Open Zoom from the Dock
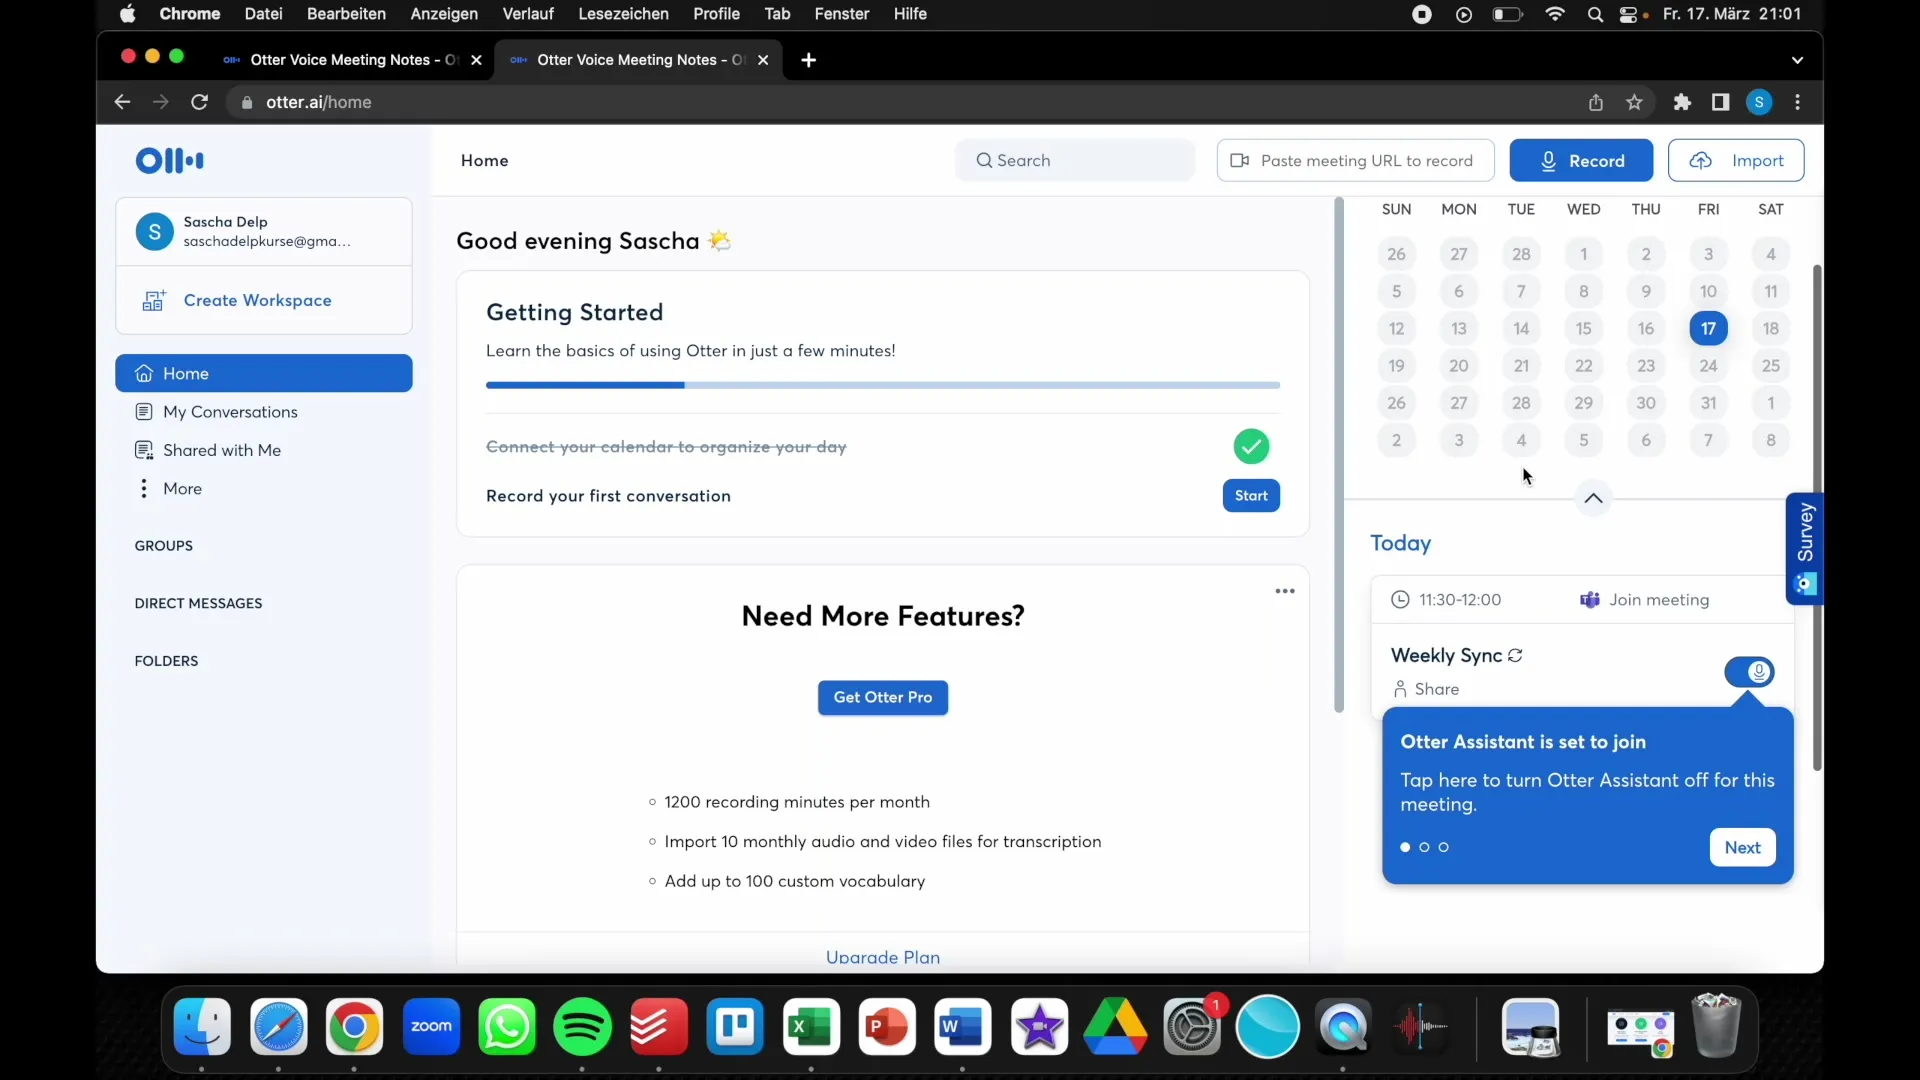 tap(431, 1027)
